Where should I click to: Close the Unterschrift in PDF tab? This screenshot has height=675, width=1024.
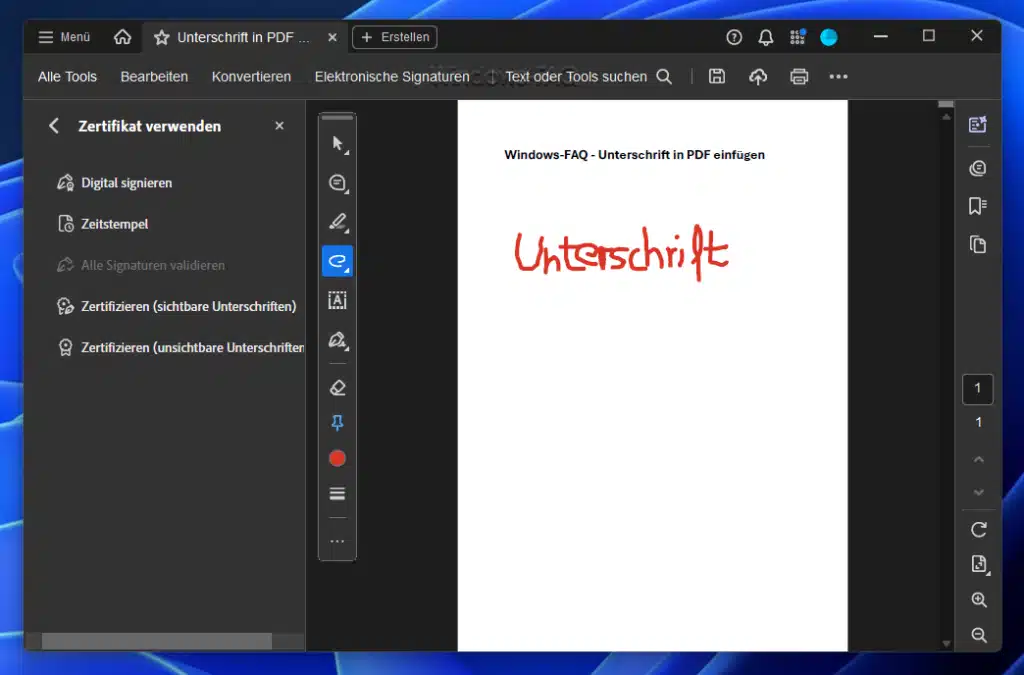pyautogui.click(x=332, y=38)
